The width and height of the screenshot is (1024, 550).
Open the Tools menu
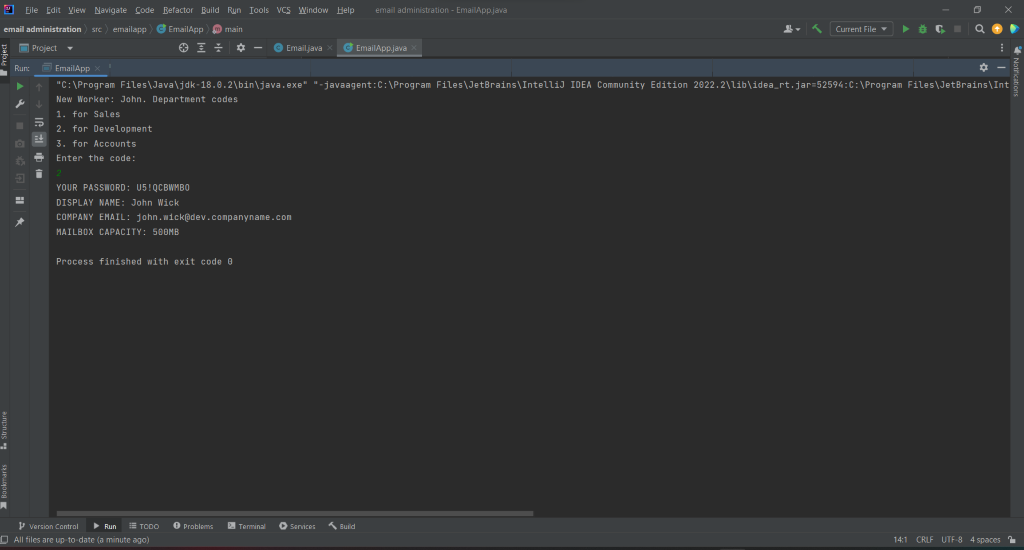point(259,10)
